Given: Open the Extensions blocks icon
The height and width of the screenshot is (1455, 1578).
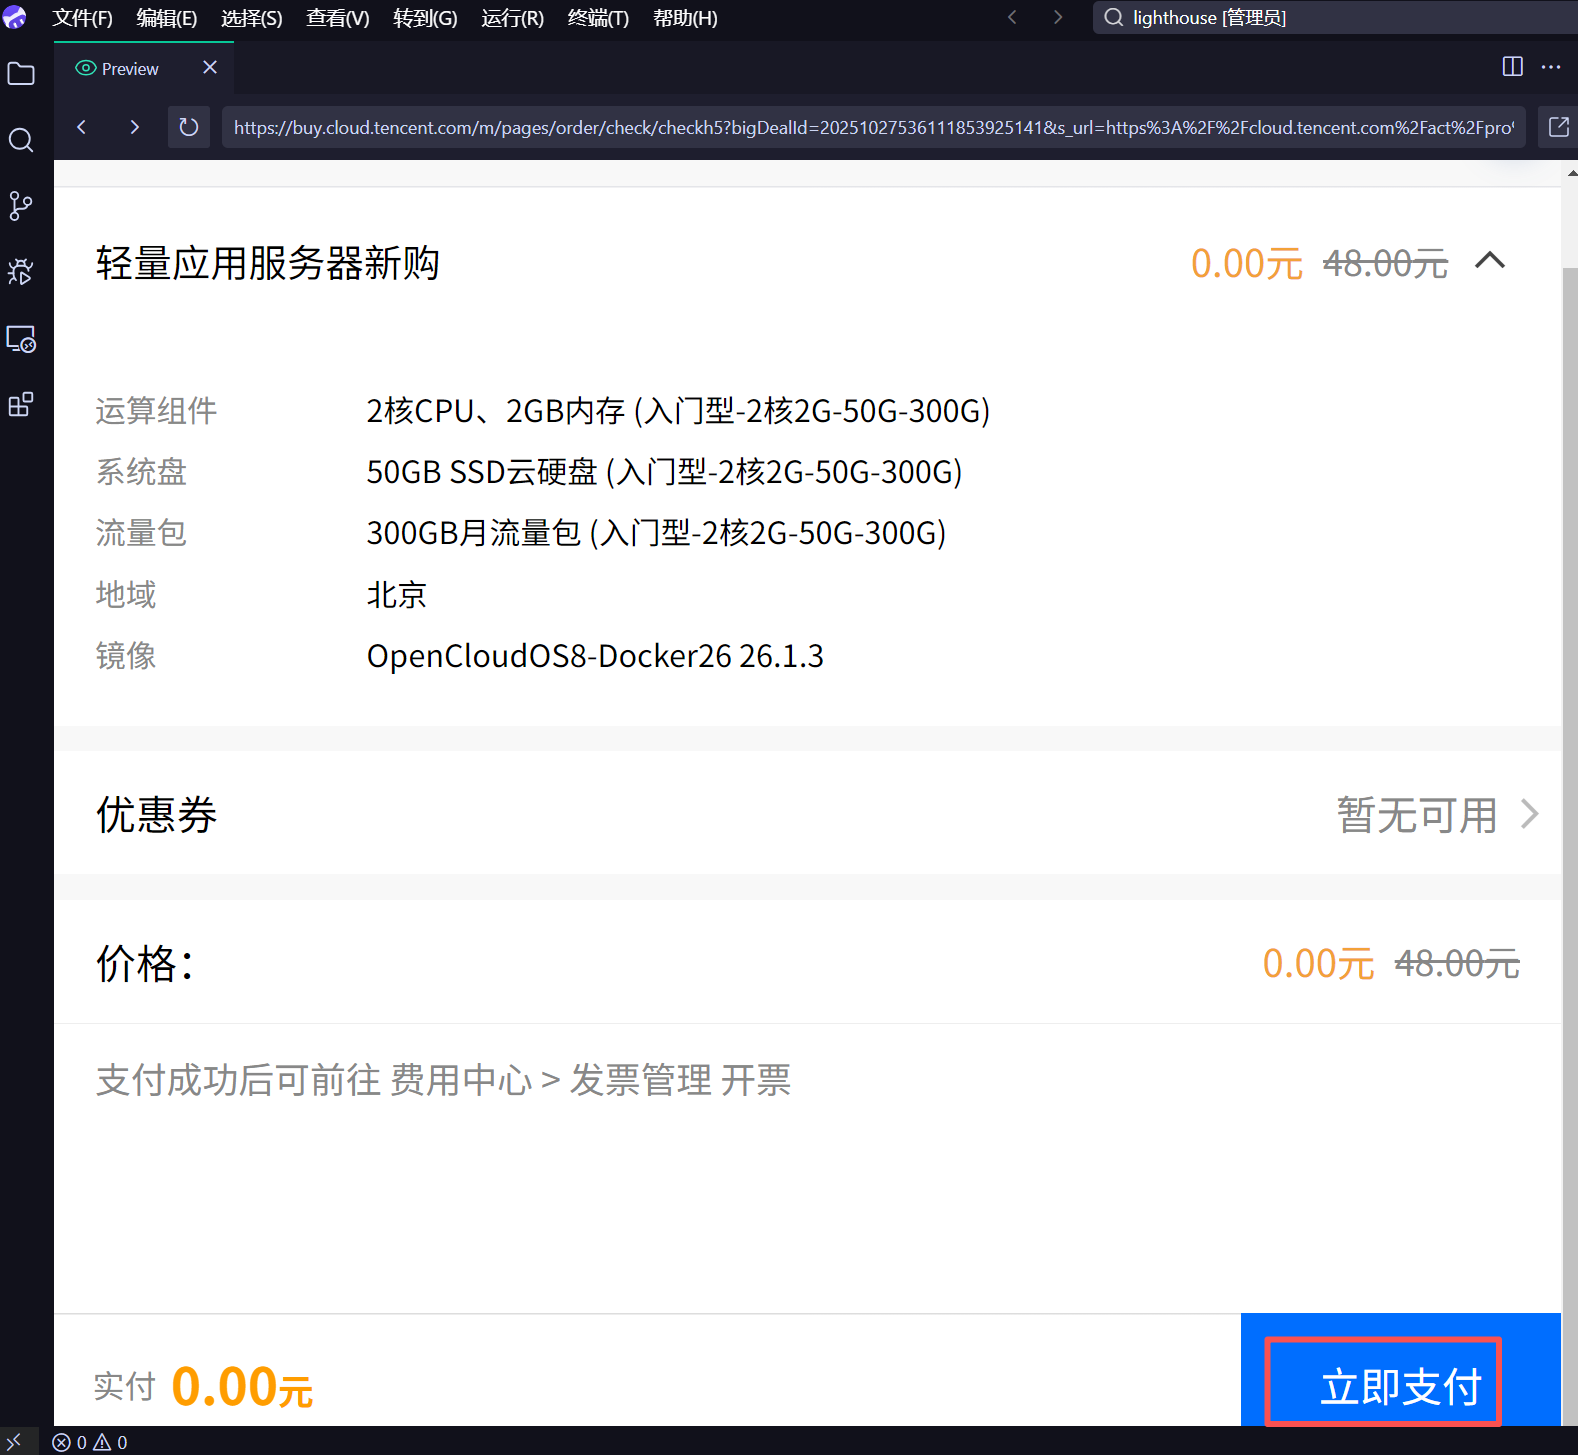Looking at the screenshot, I should (21, 405).
